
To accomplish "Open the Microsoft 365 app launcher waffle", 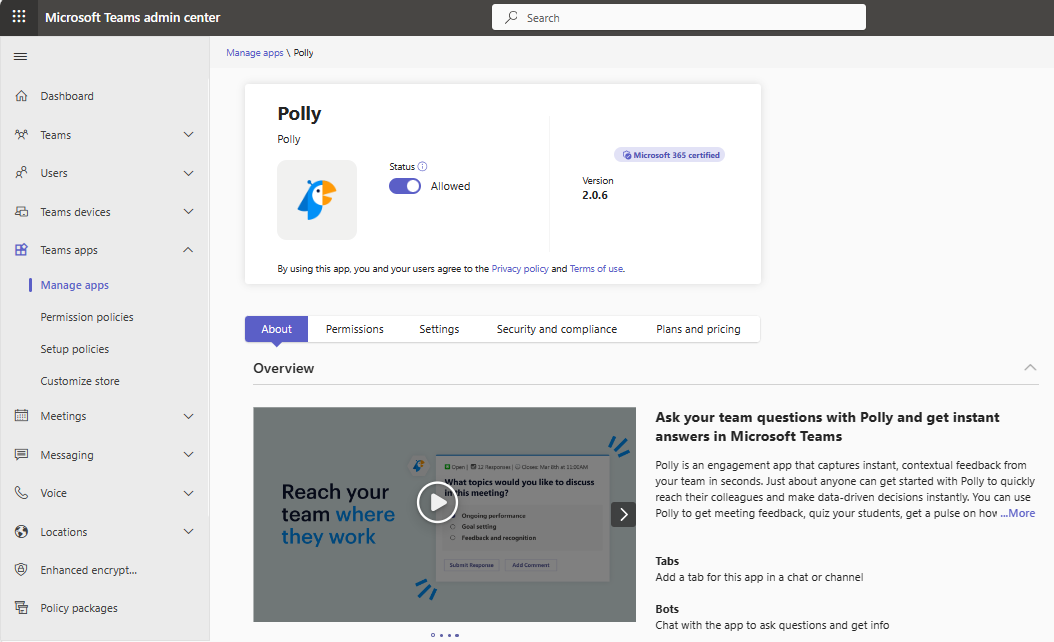I will point(17,17).
